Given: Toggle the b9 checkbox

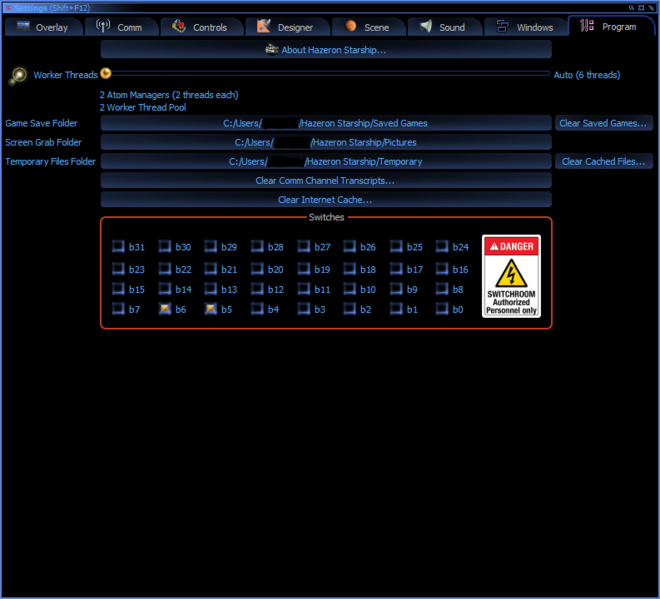Looking at the screenshot, I should 396,289.
